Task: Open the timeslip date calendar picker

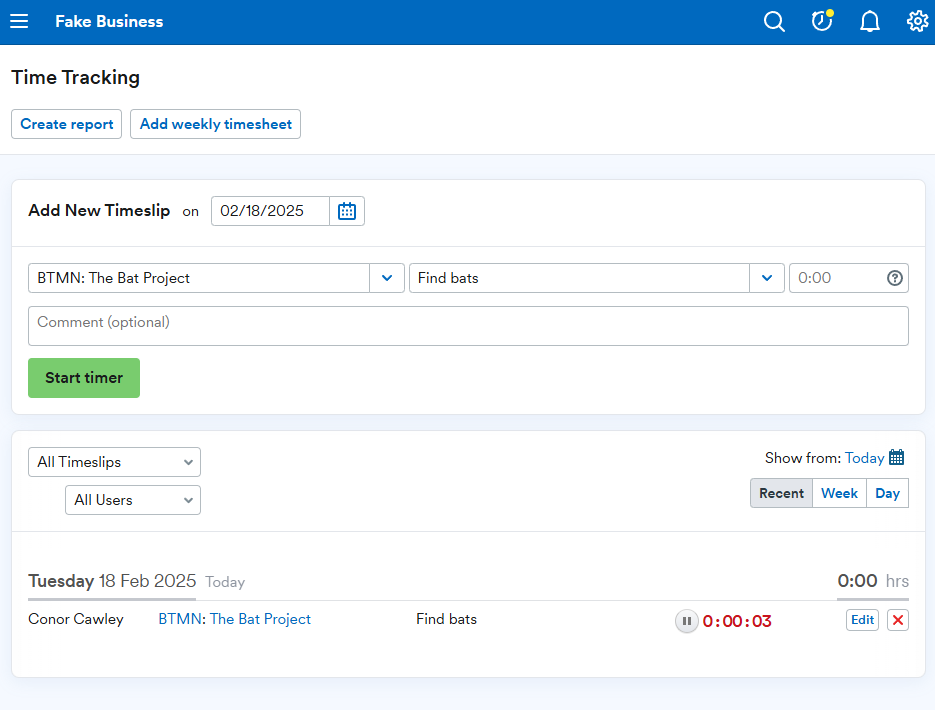Action: point(347,211)
